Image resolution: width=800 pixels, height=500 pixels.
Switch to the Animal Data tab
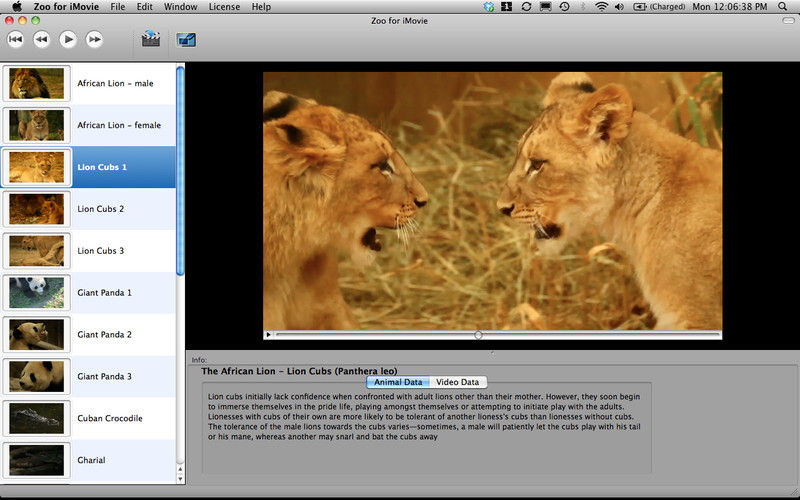[x=398, y=382]
